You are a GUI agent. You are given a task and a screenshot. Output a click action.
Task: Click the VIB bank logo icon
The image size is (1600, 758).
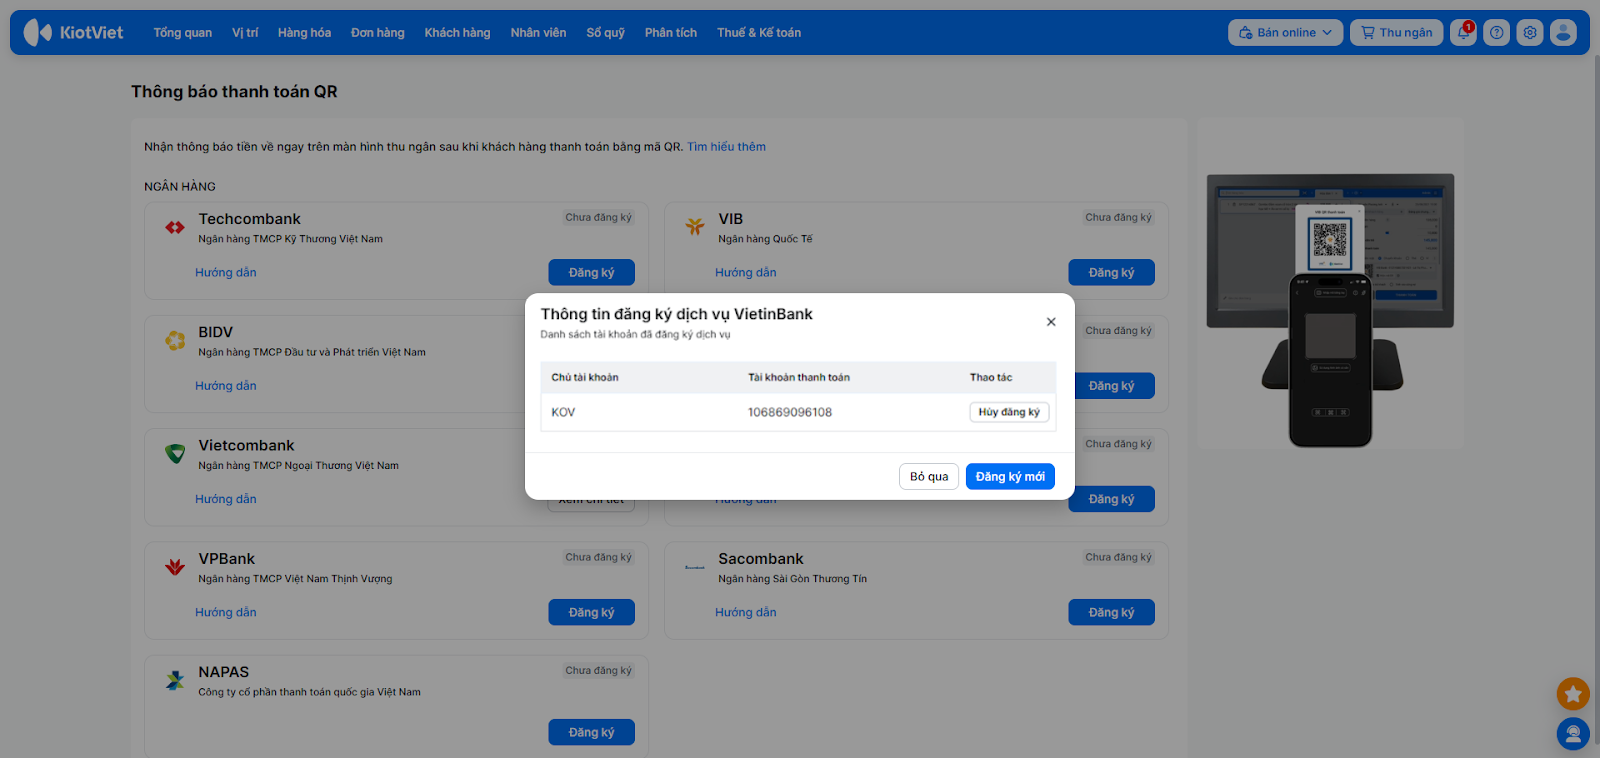695,227
